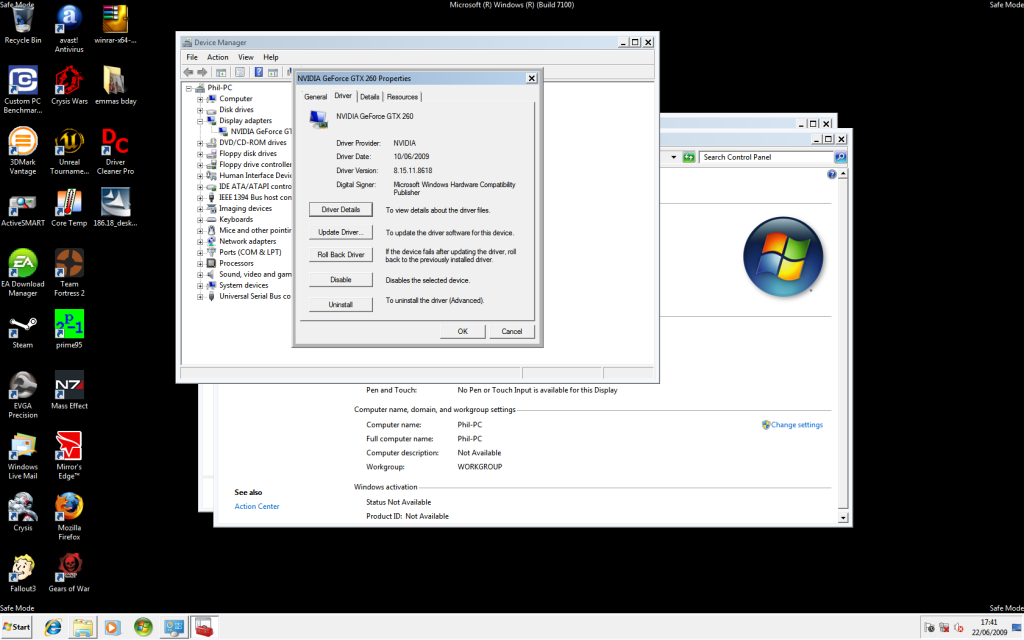1024x640 pixels.
Task: Open Internet Explorer from the taskbar
Action: click(x=52, y=627)
